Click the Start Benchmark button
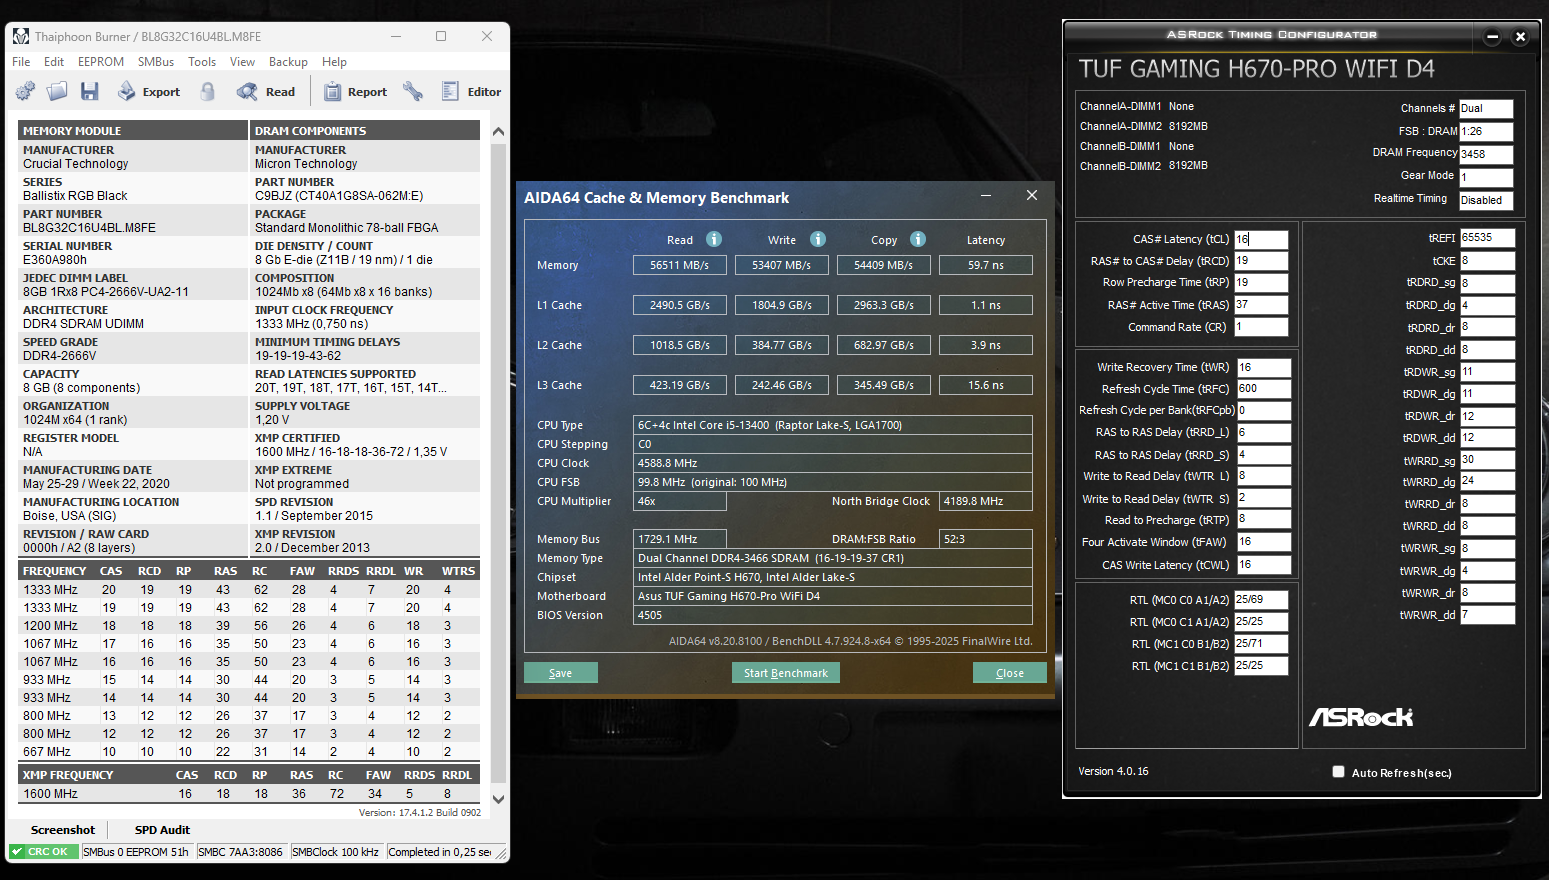Screen dimensions: 1549x880 [786, 673]
